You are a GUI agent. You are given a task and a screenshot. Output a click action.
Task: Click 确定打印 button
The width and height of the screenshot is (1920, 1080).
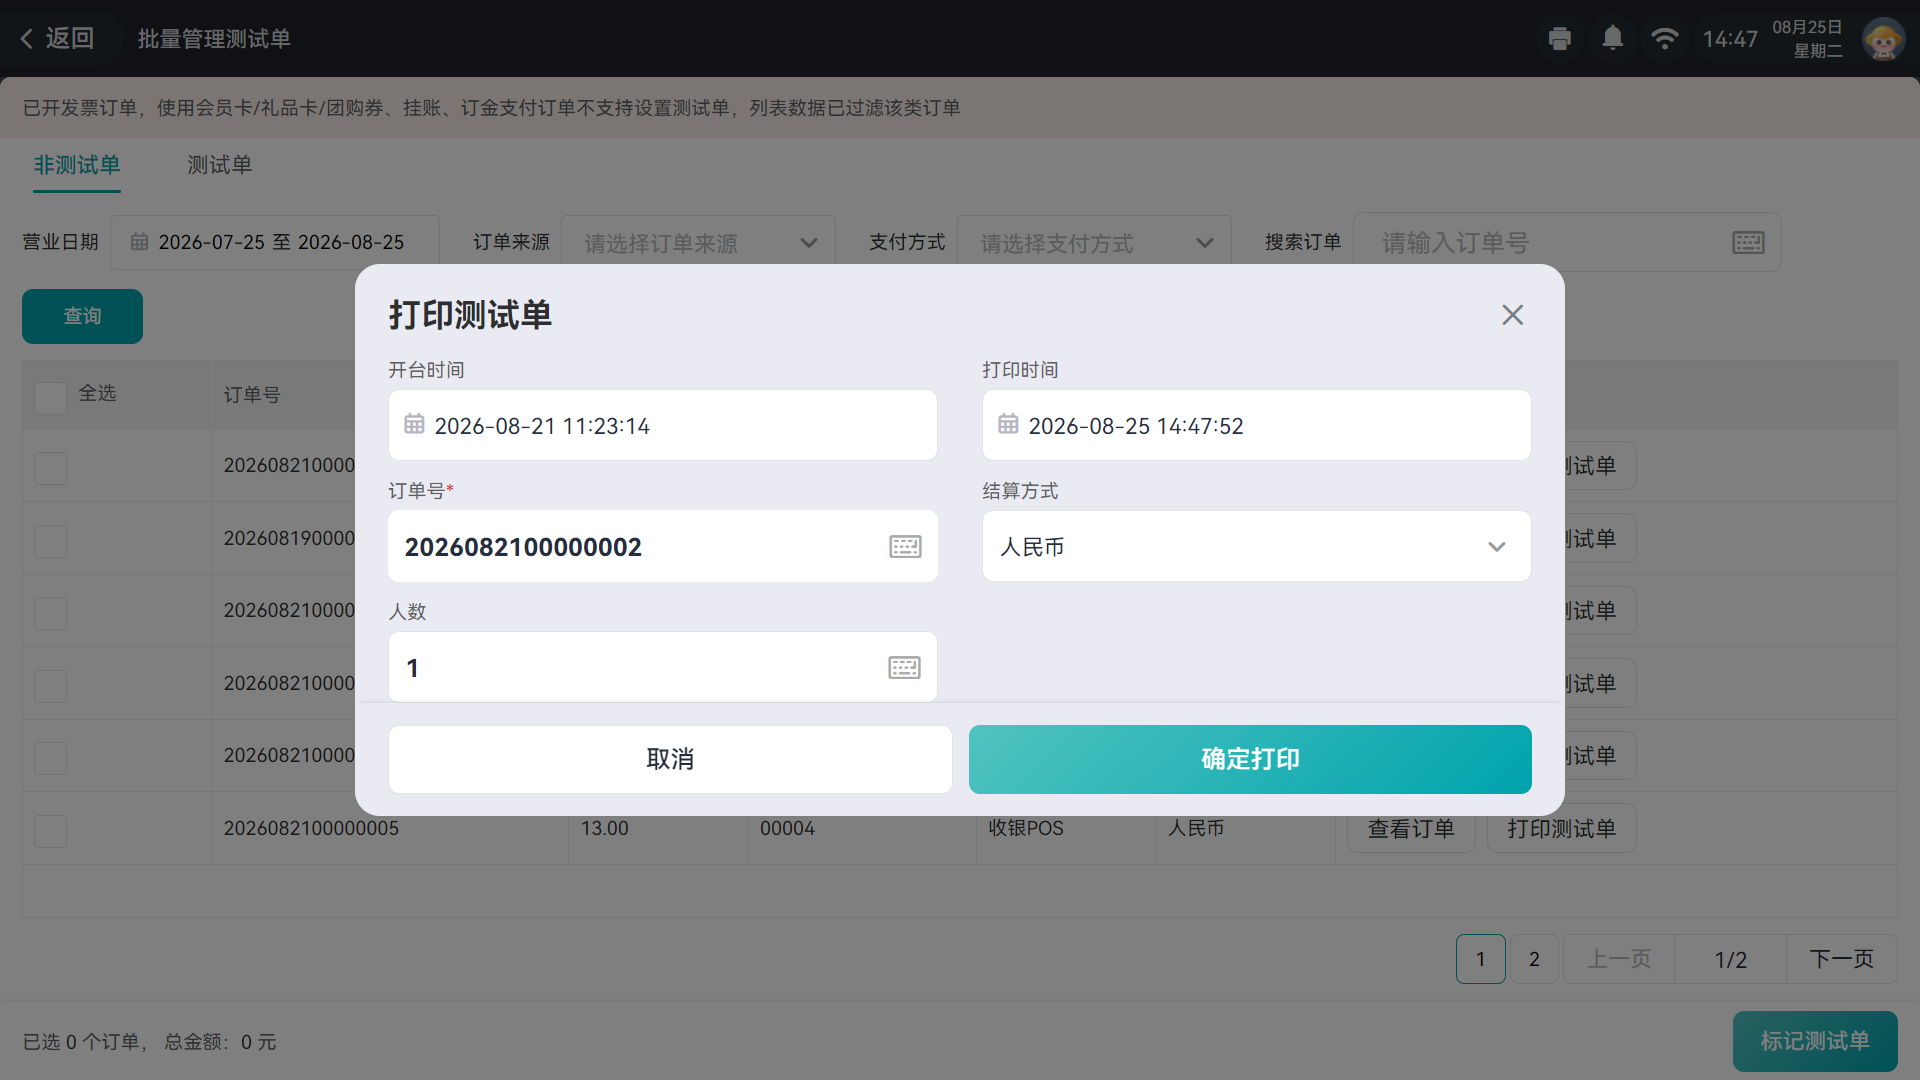(1250, 759)
